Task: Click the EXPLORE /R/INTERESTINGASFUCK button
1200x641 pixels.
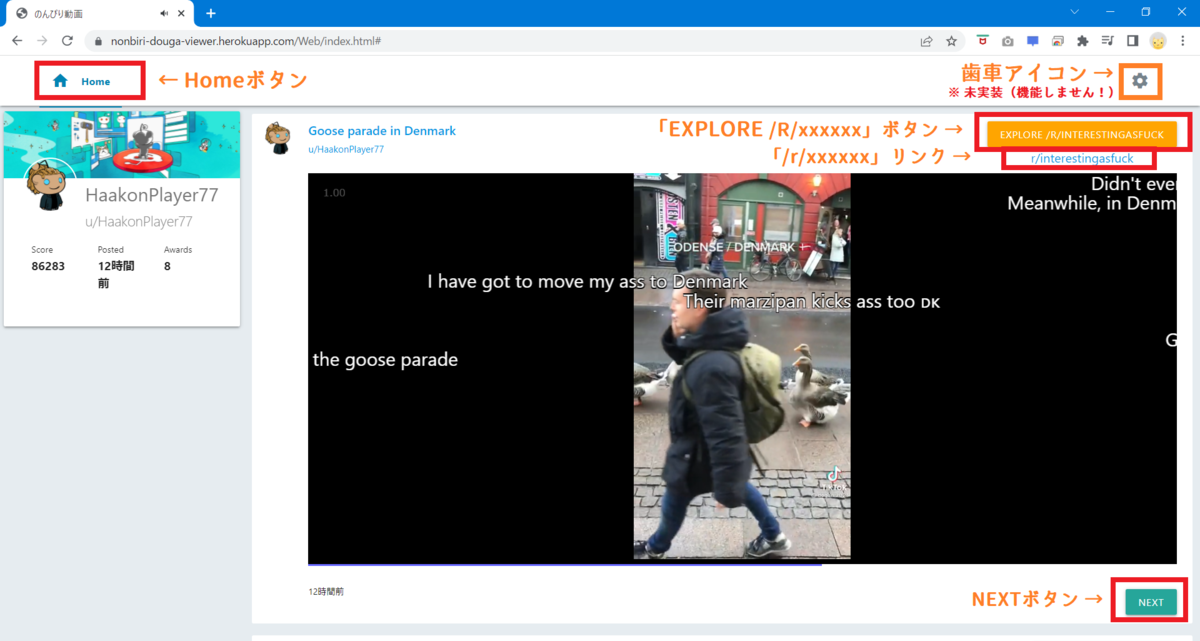Action: pos(1081,134)
